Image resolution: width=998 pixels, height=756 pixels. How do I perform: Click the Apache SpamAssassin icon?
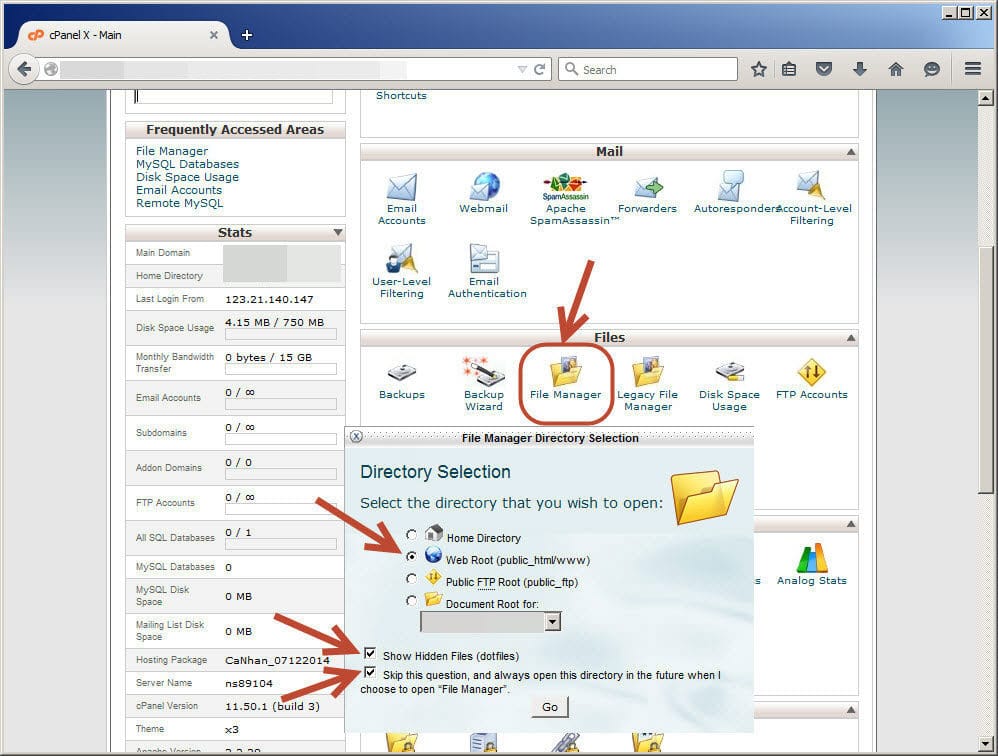(x=565, y=187)
